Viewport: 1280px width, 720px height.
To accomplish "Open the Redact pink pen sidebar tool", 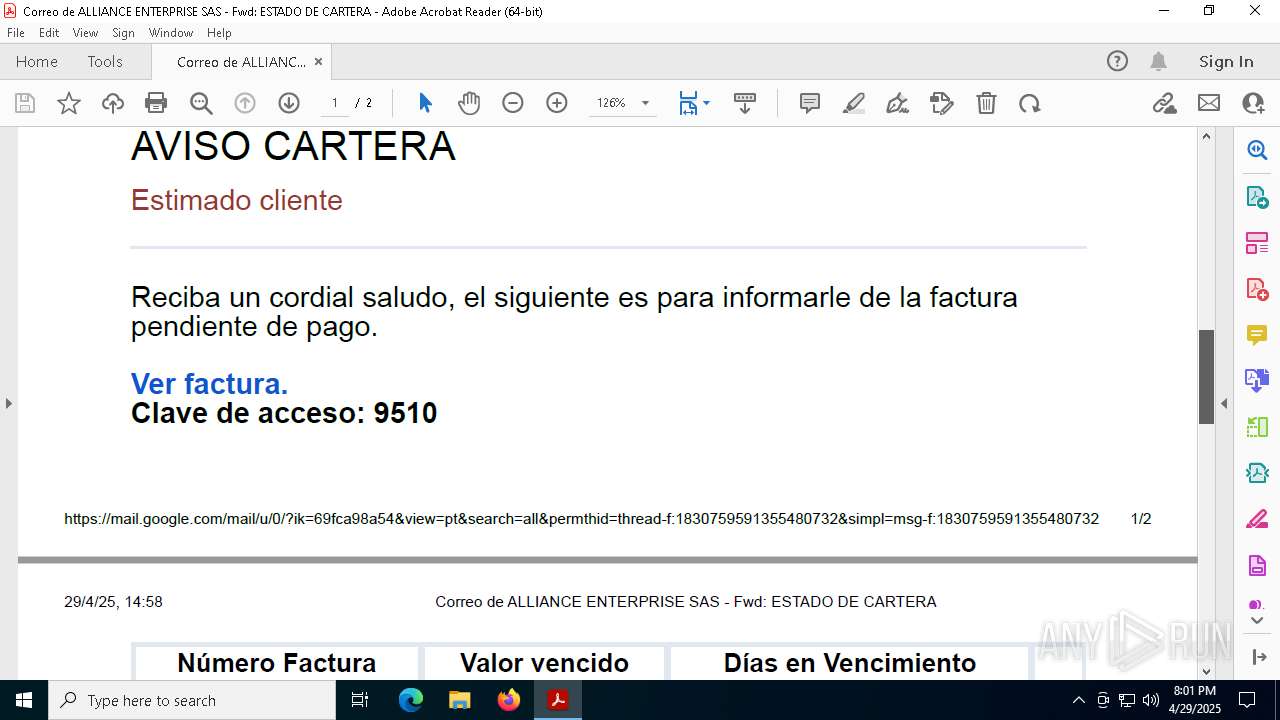I will pos(1257,519).
